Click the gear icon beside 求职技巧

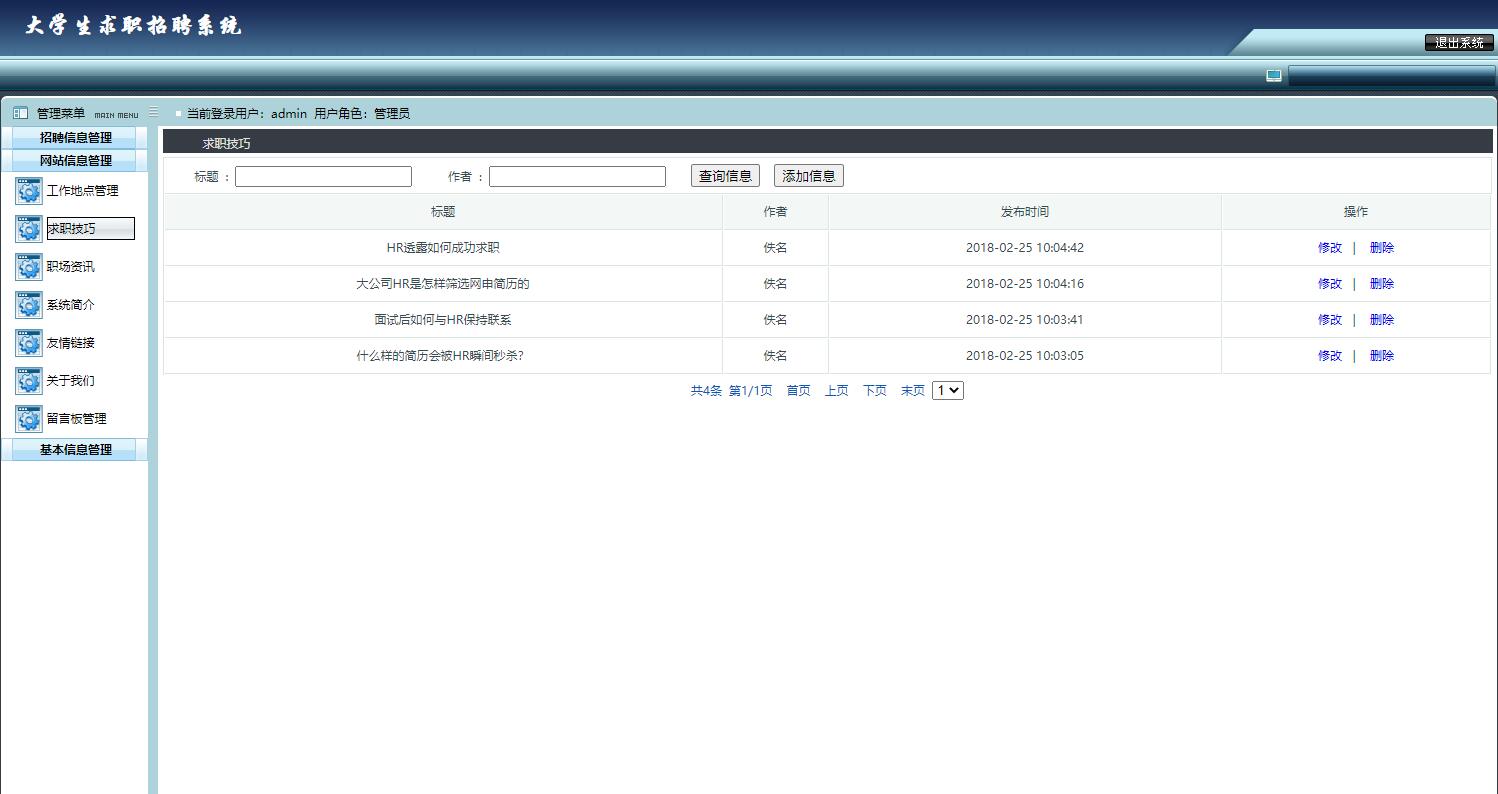pyautogui.click(x=29, y=229)
